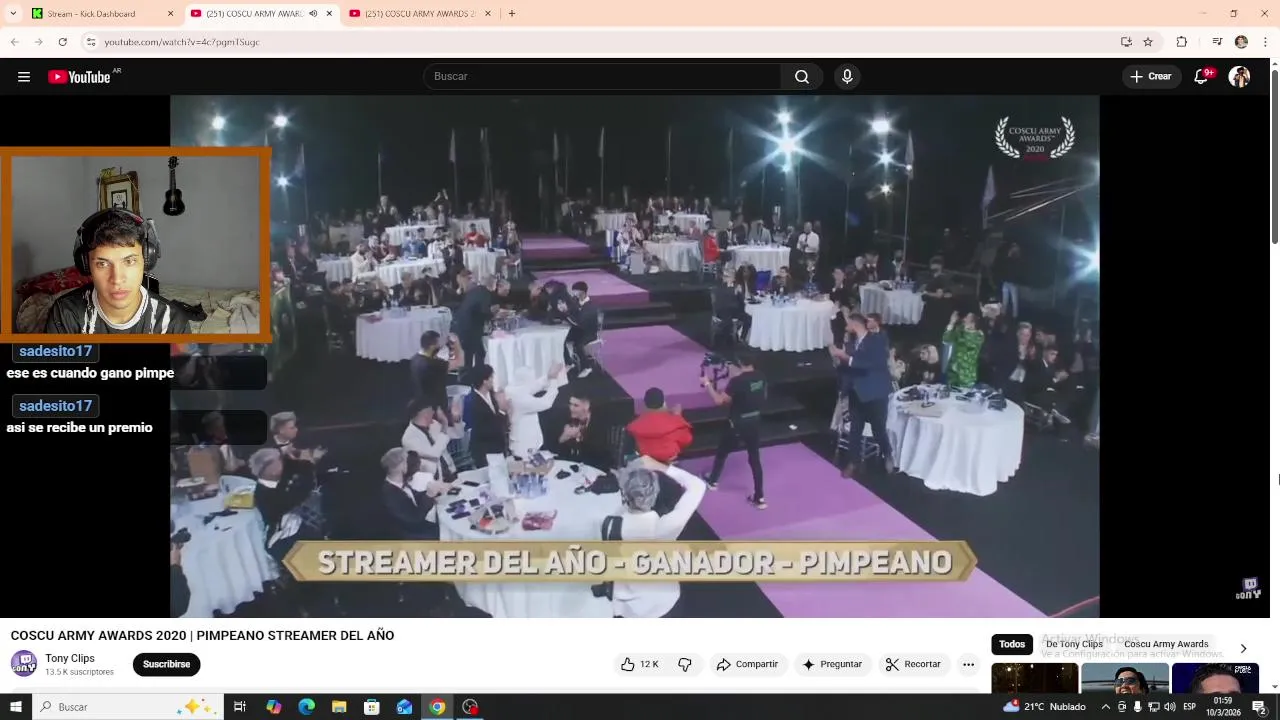
Task: Open the third suggested video thumbnail
Action: point(1215,678)
